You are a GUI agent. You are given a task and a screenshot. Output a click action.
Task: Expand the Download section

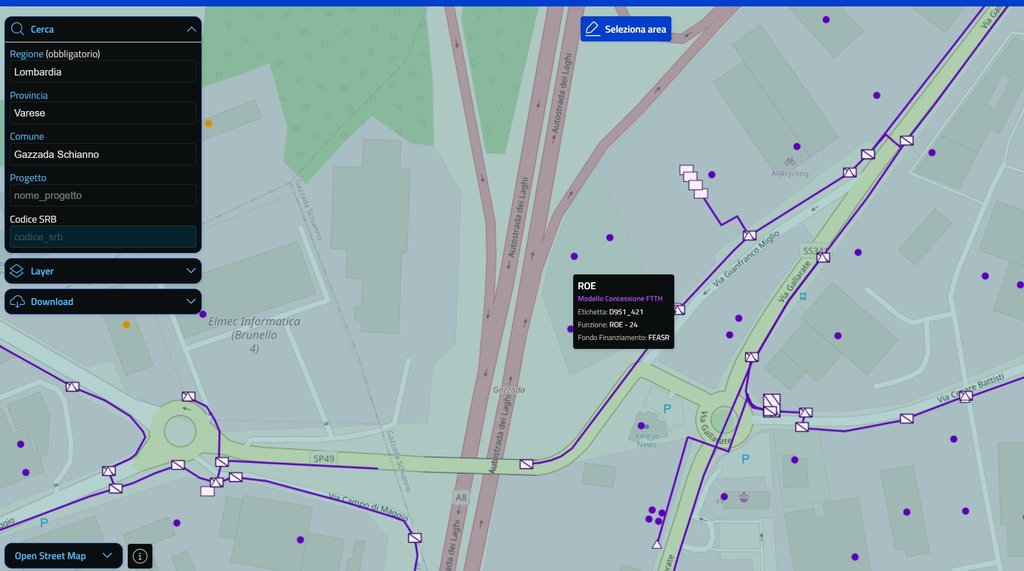190,301
